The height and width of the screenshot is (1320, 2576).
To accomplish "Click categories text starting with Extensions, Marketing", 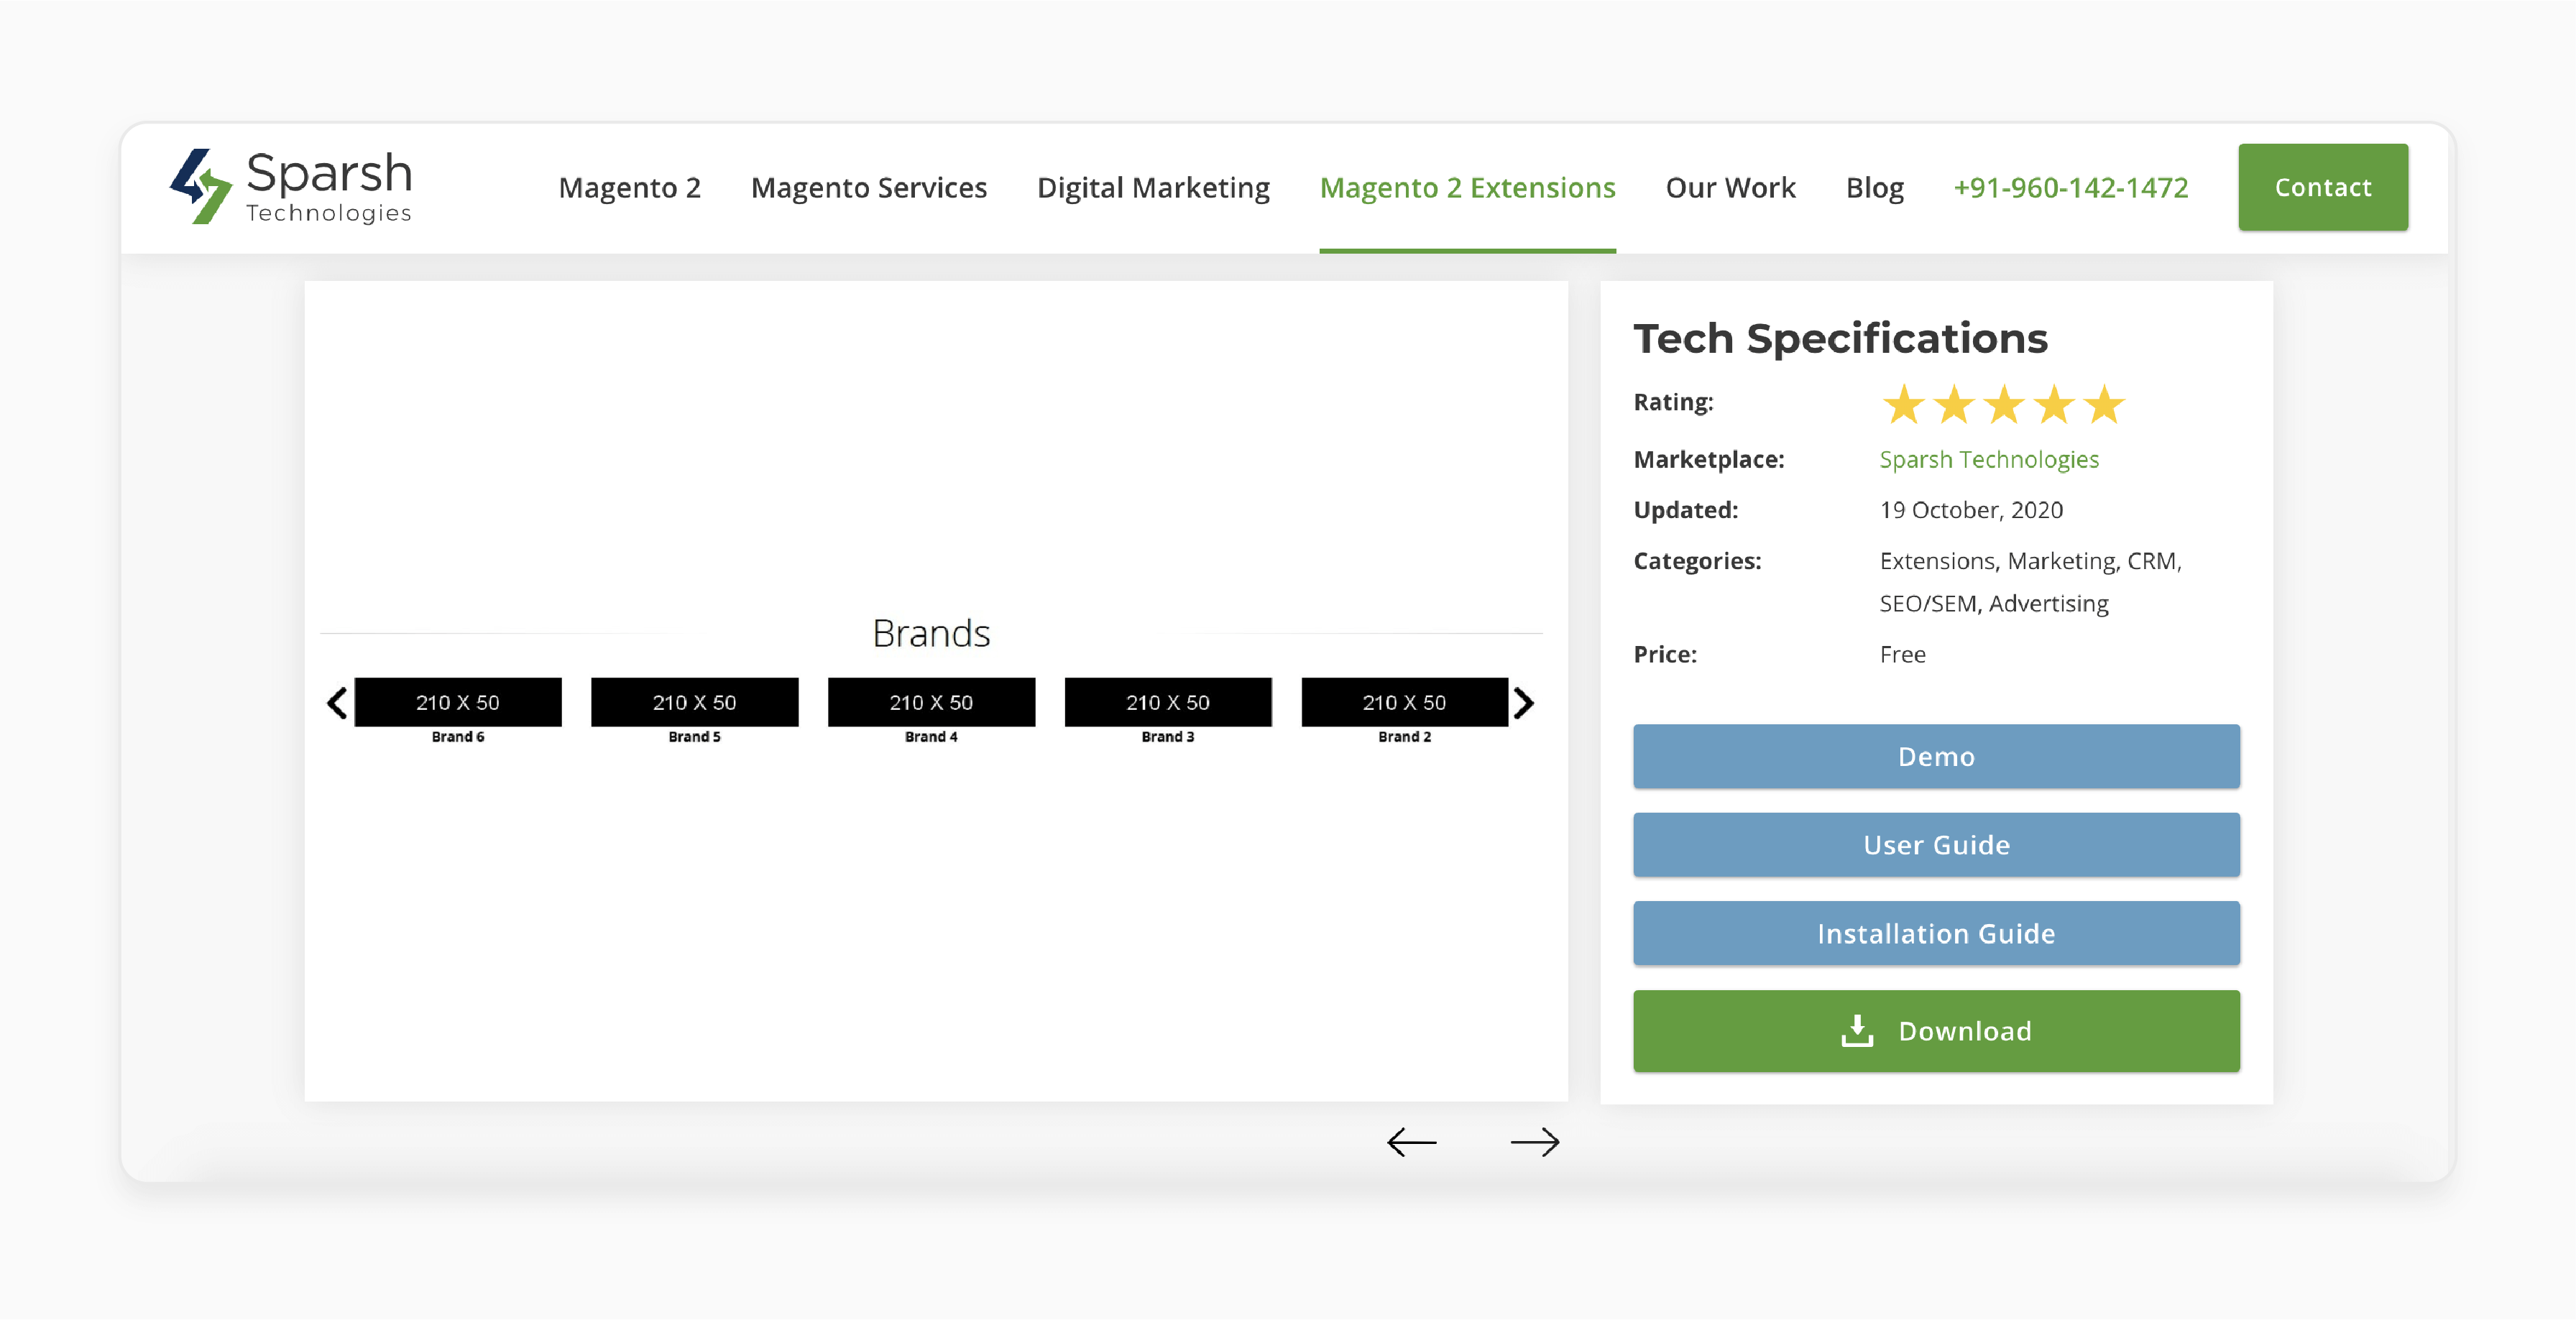I will (x=2030, y=582).
